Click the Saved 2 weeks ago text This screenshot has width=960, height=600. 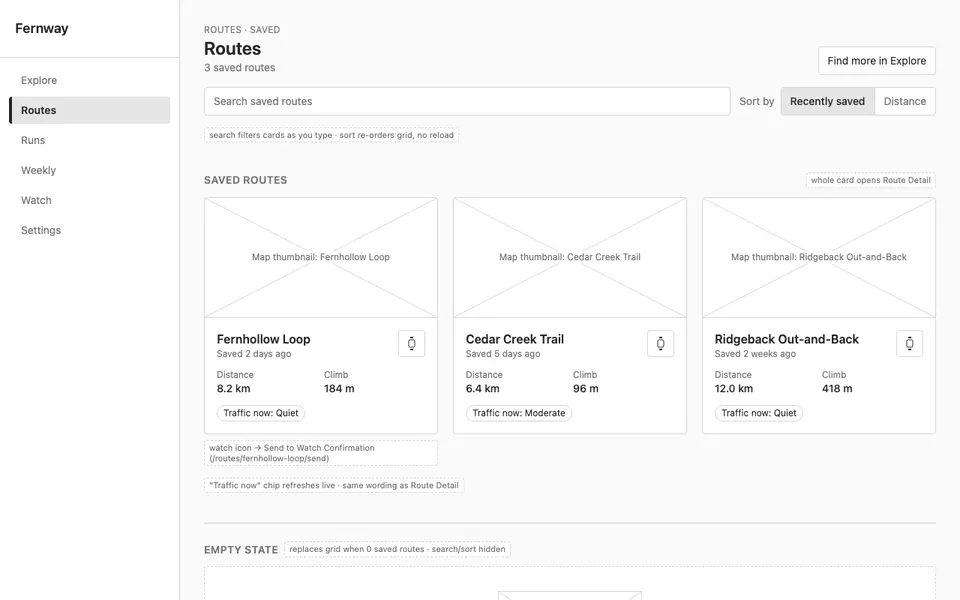(x=755, y=354)
